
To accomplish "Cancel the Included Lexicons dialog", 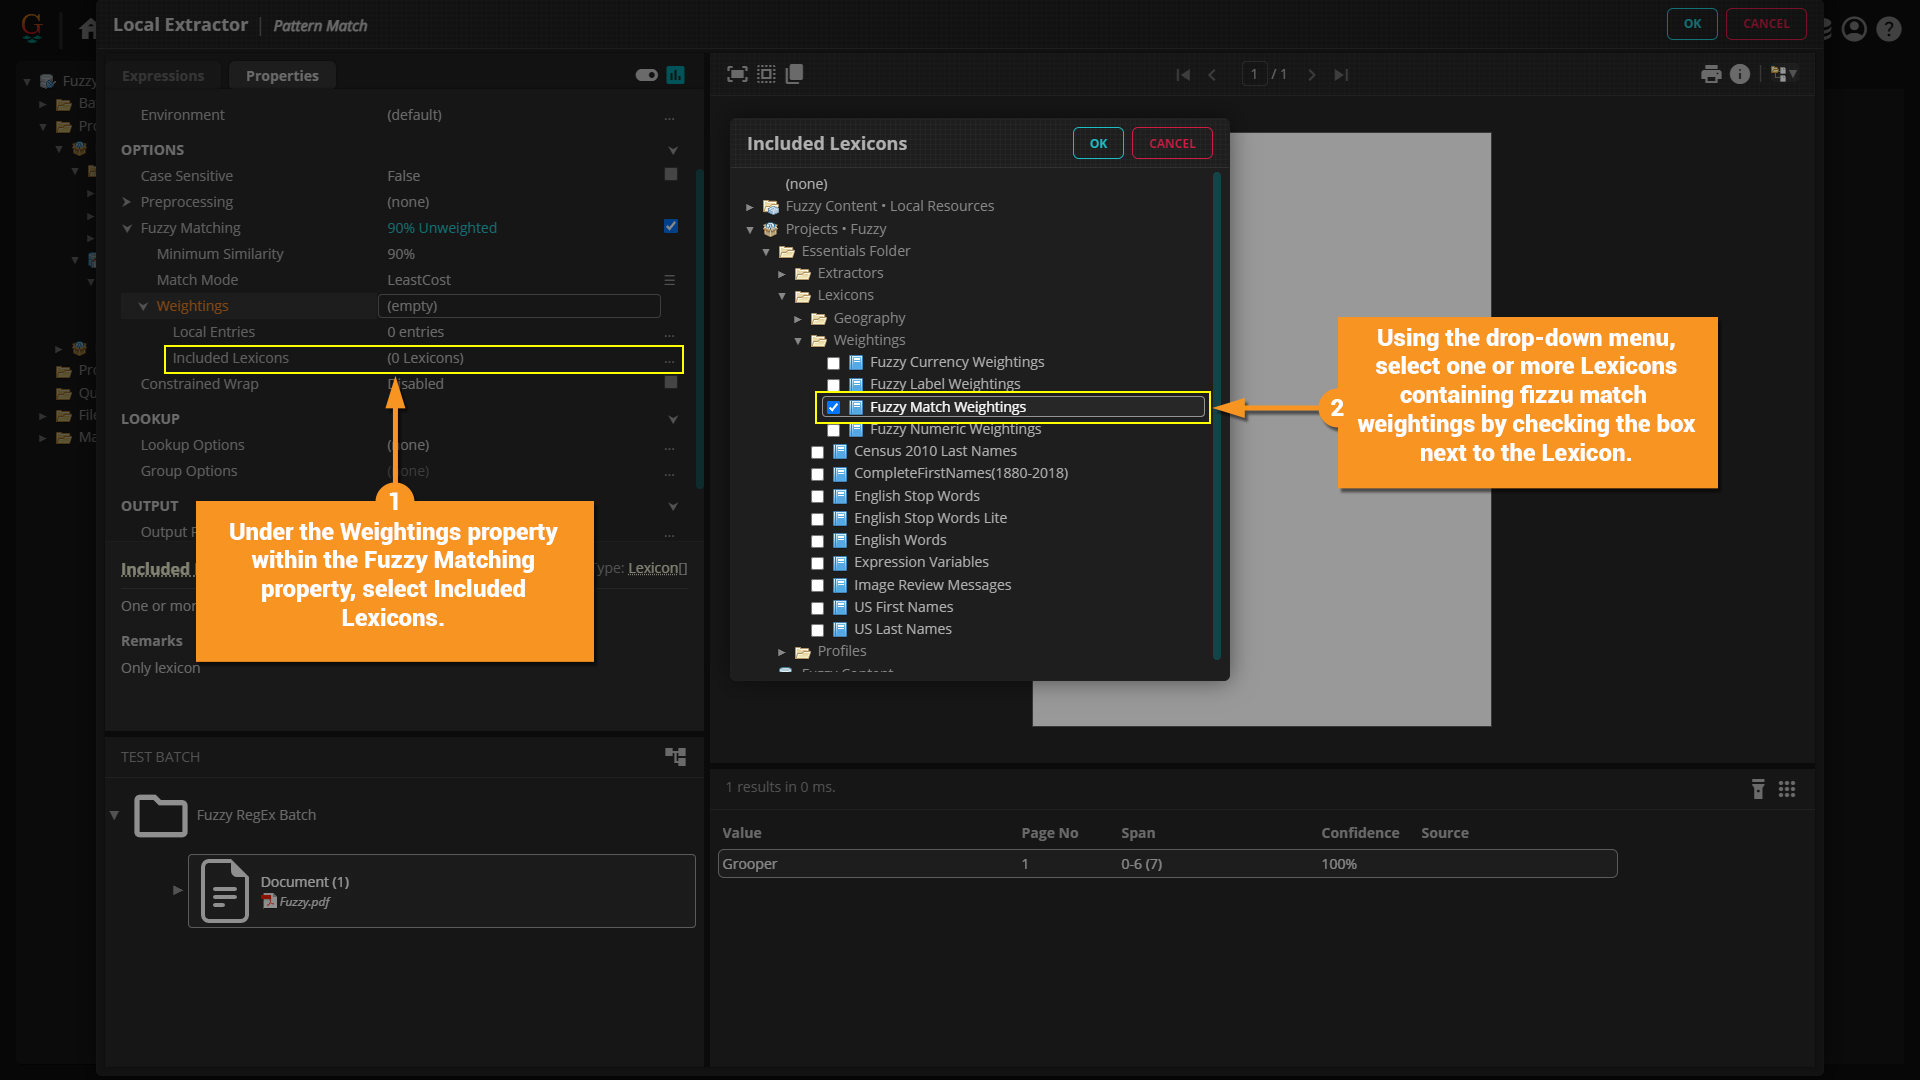I will tap(1171, 144).
